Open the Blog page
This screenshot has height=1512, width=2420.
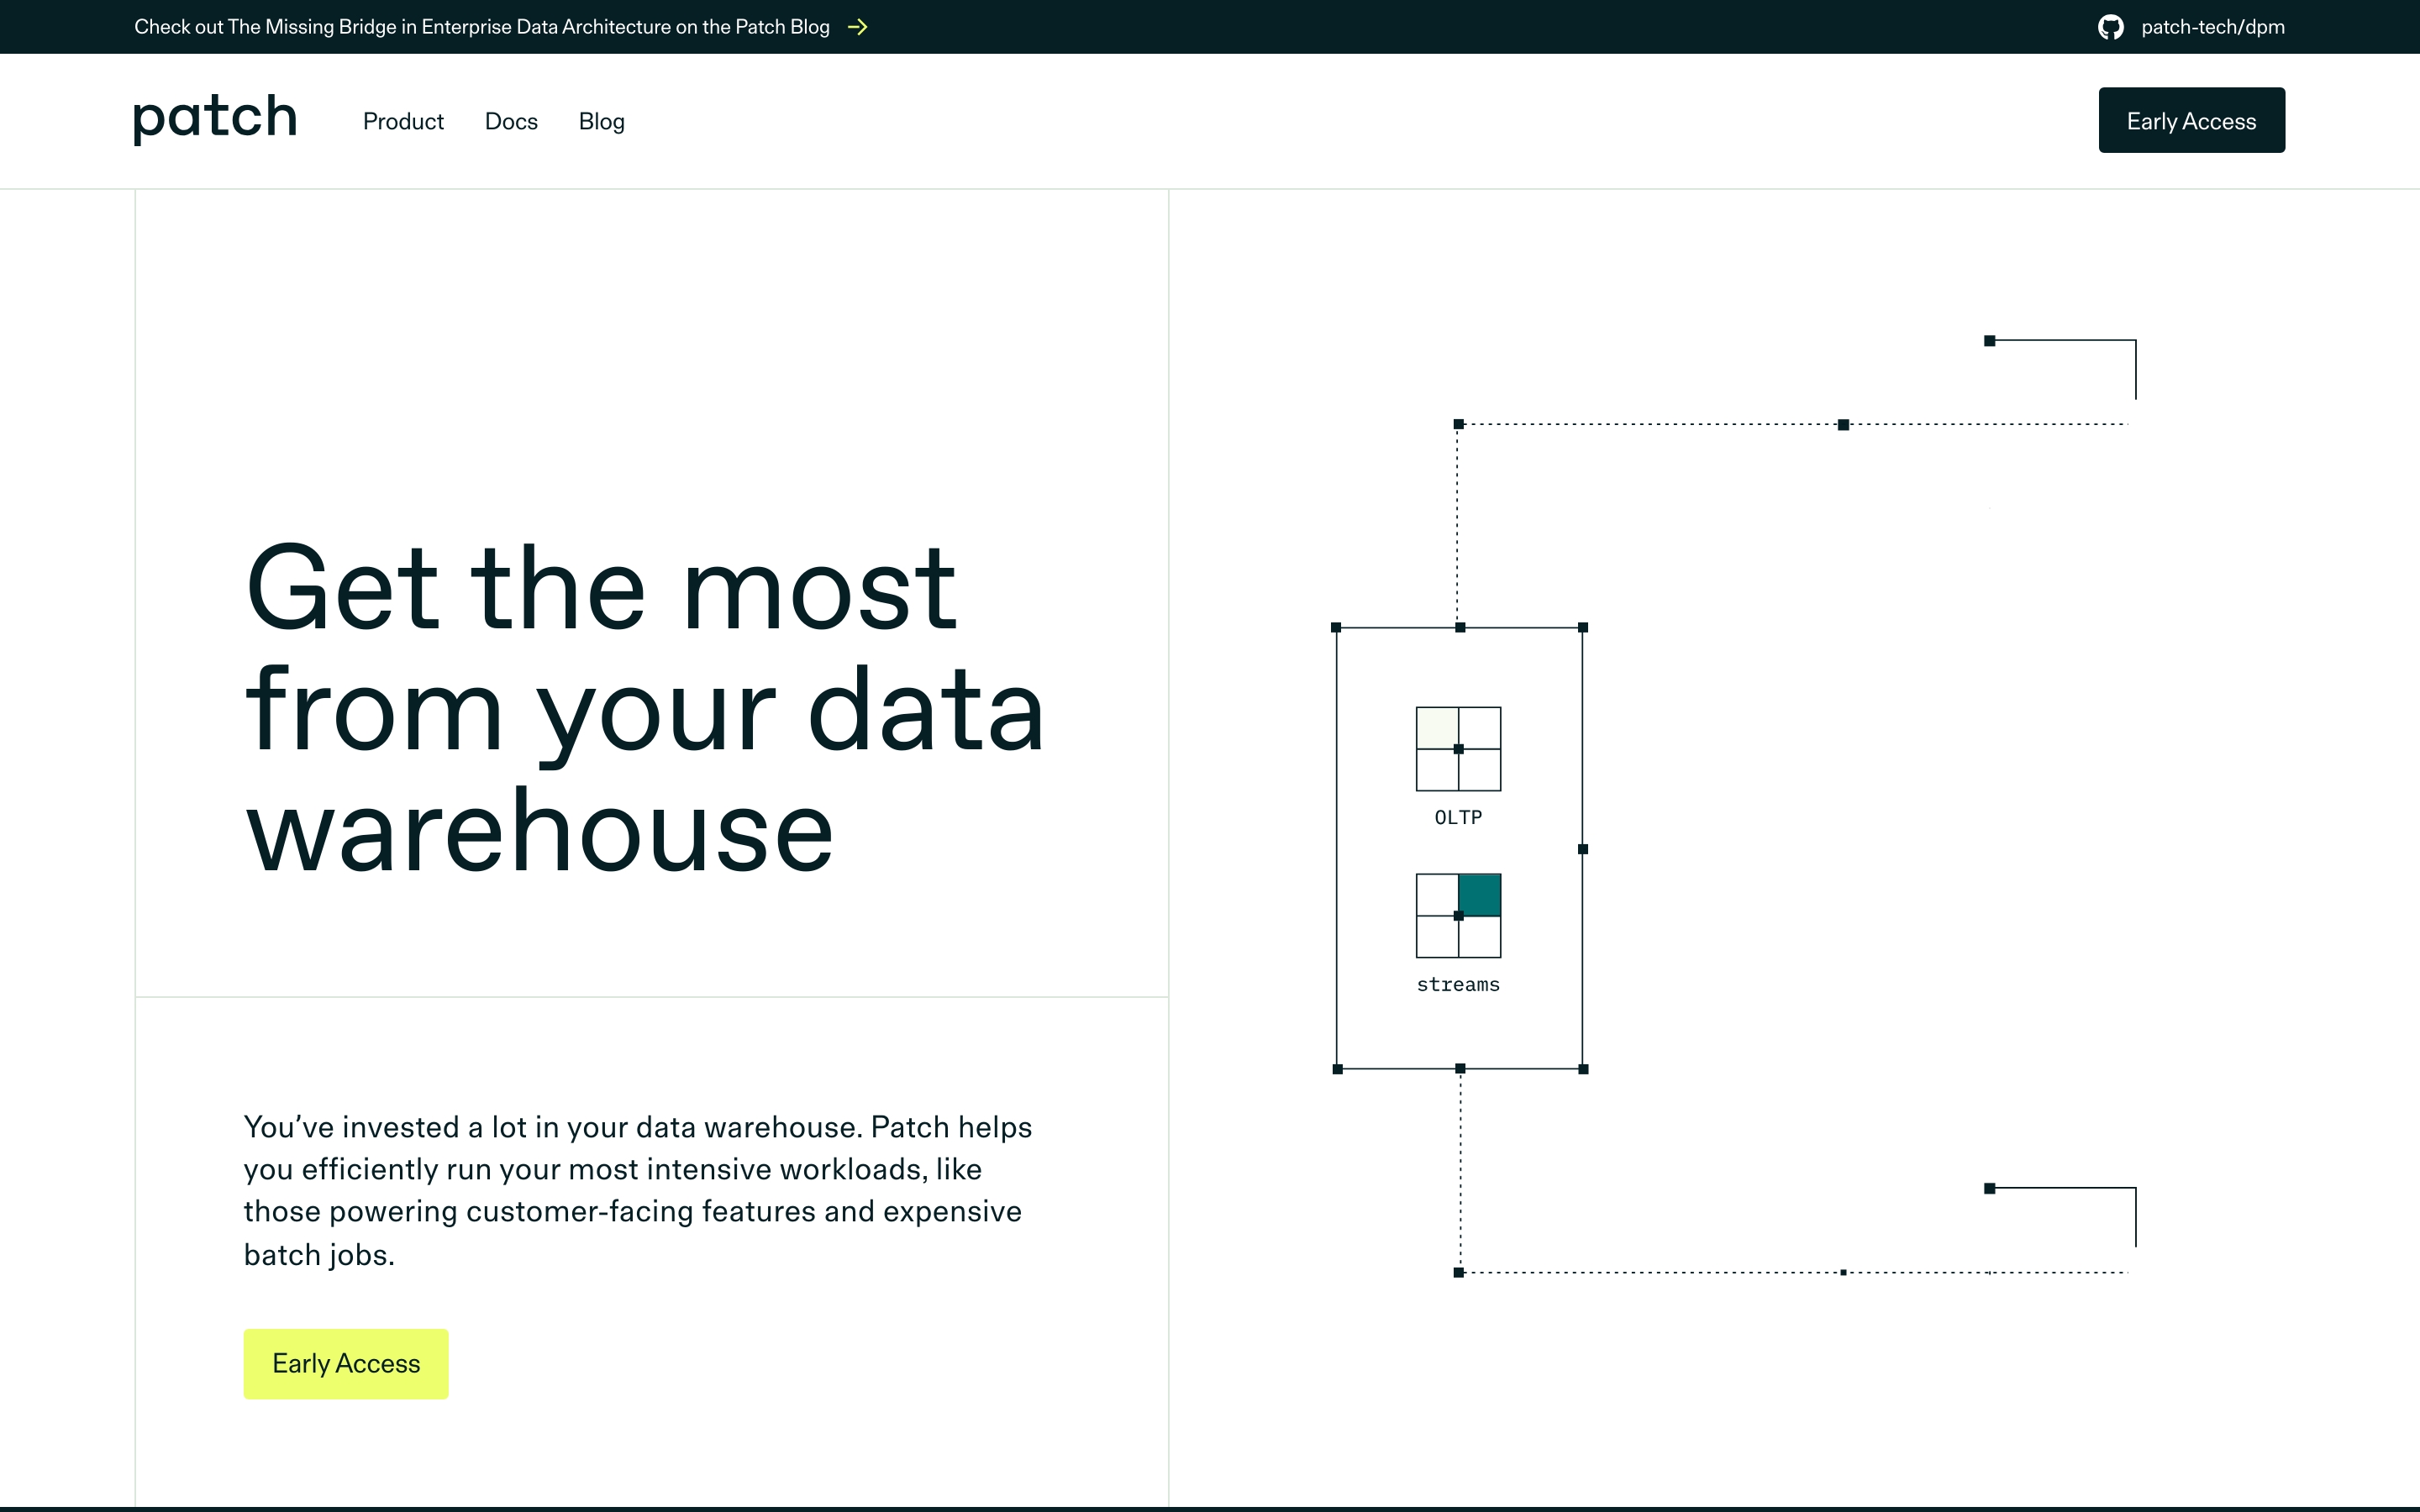[601, 121]
